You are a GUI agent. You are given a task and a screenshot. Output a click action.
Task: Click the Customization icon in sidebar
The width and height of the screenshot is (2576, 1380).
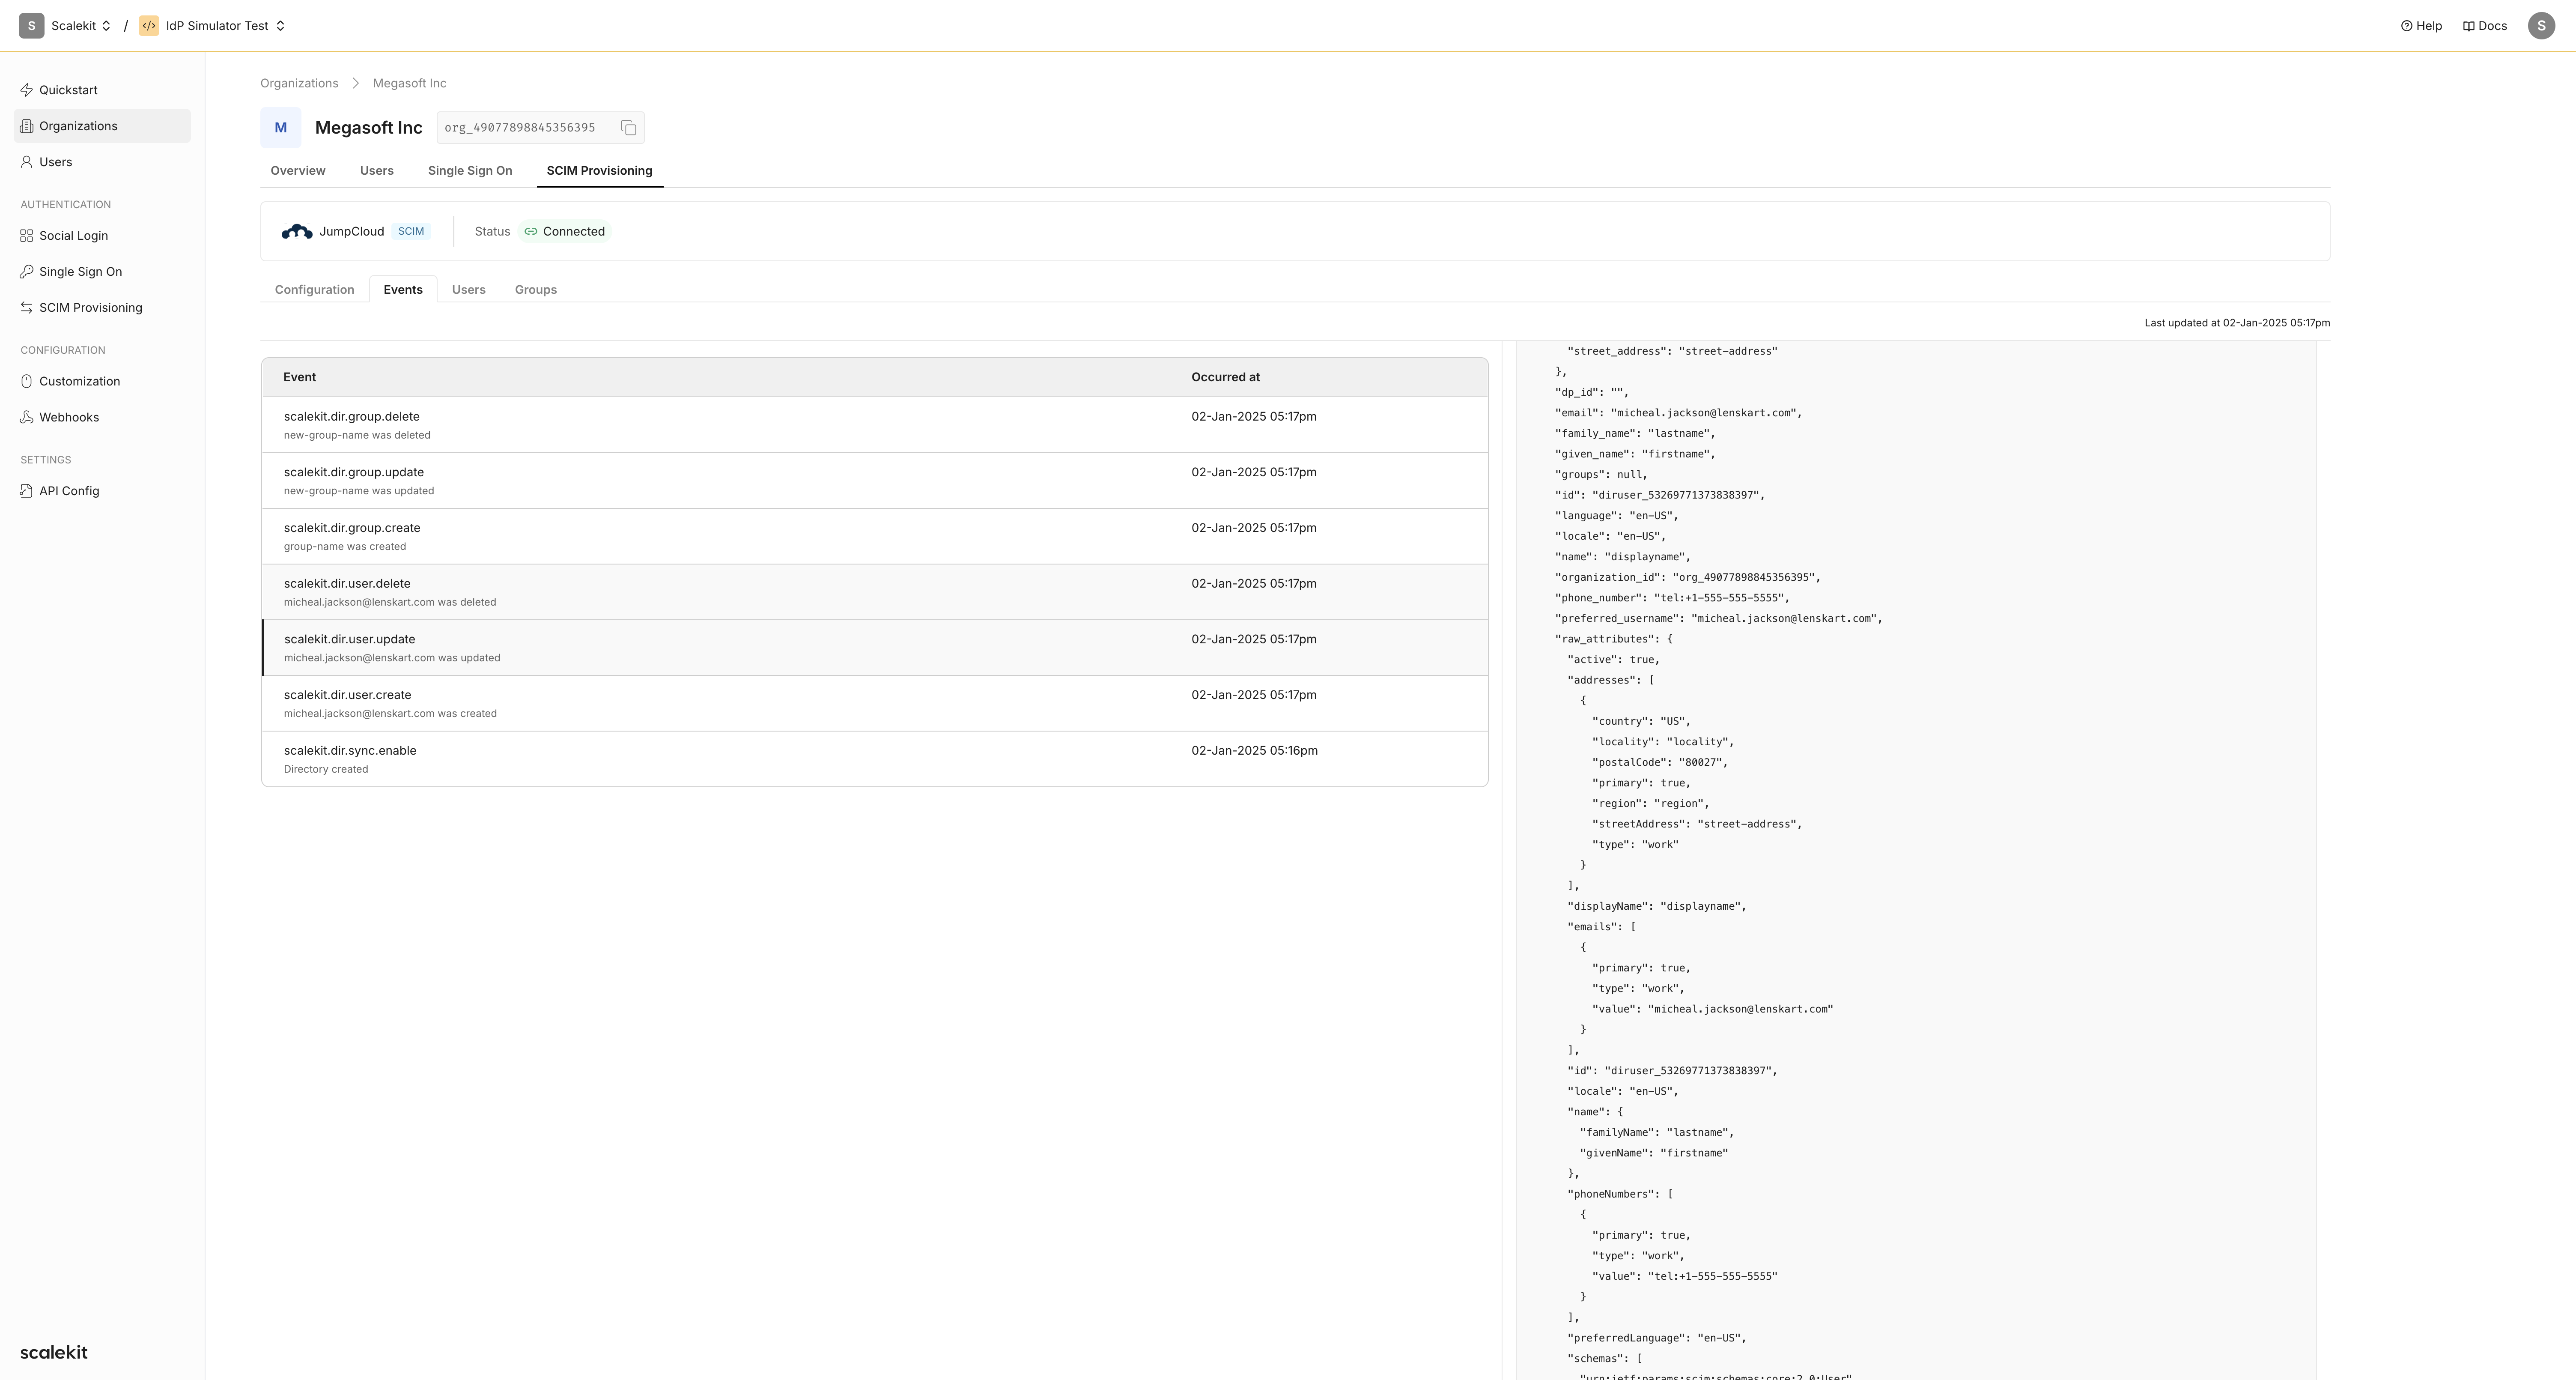pos(27,381)
